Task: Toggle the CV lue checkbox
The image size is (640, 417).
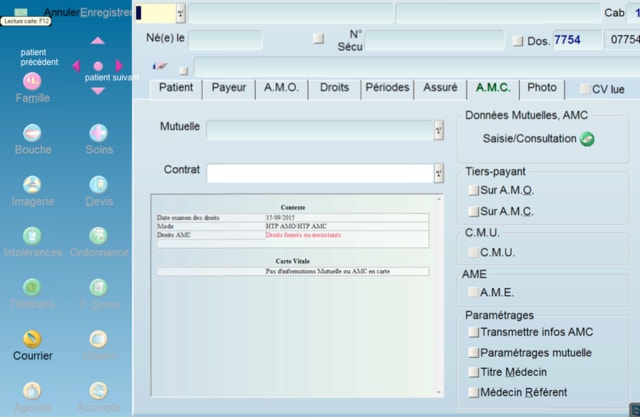Action: (584, 89)
